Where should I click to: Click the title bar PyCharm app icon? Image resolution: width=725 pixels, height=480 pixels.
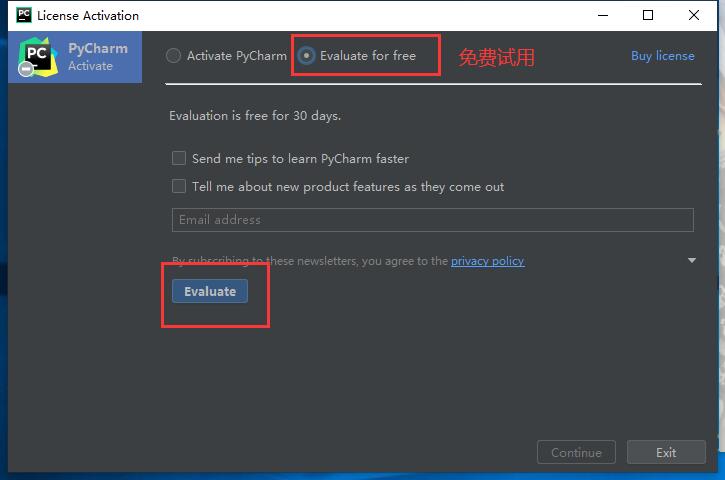24,15
